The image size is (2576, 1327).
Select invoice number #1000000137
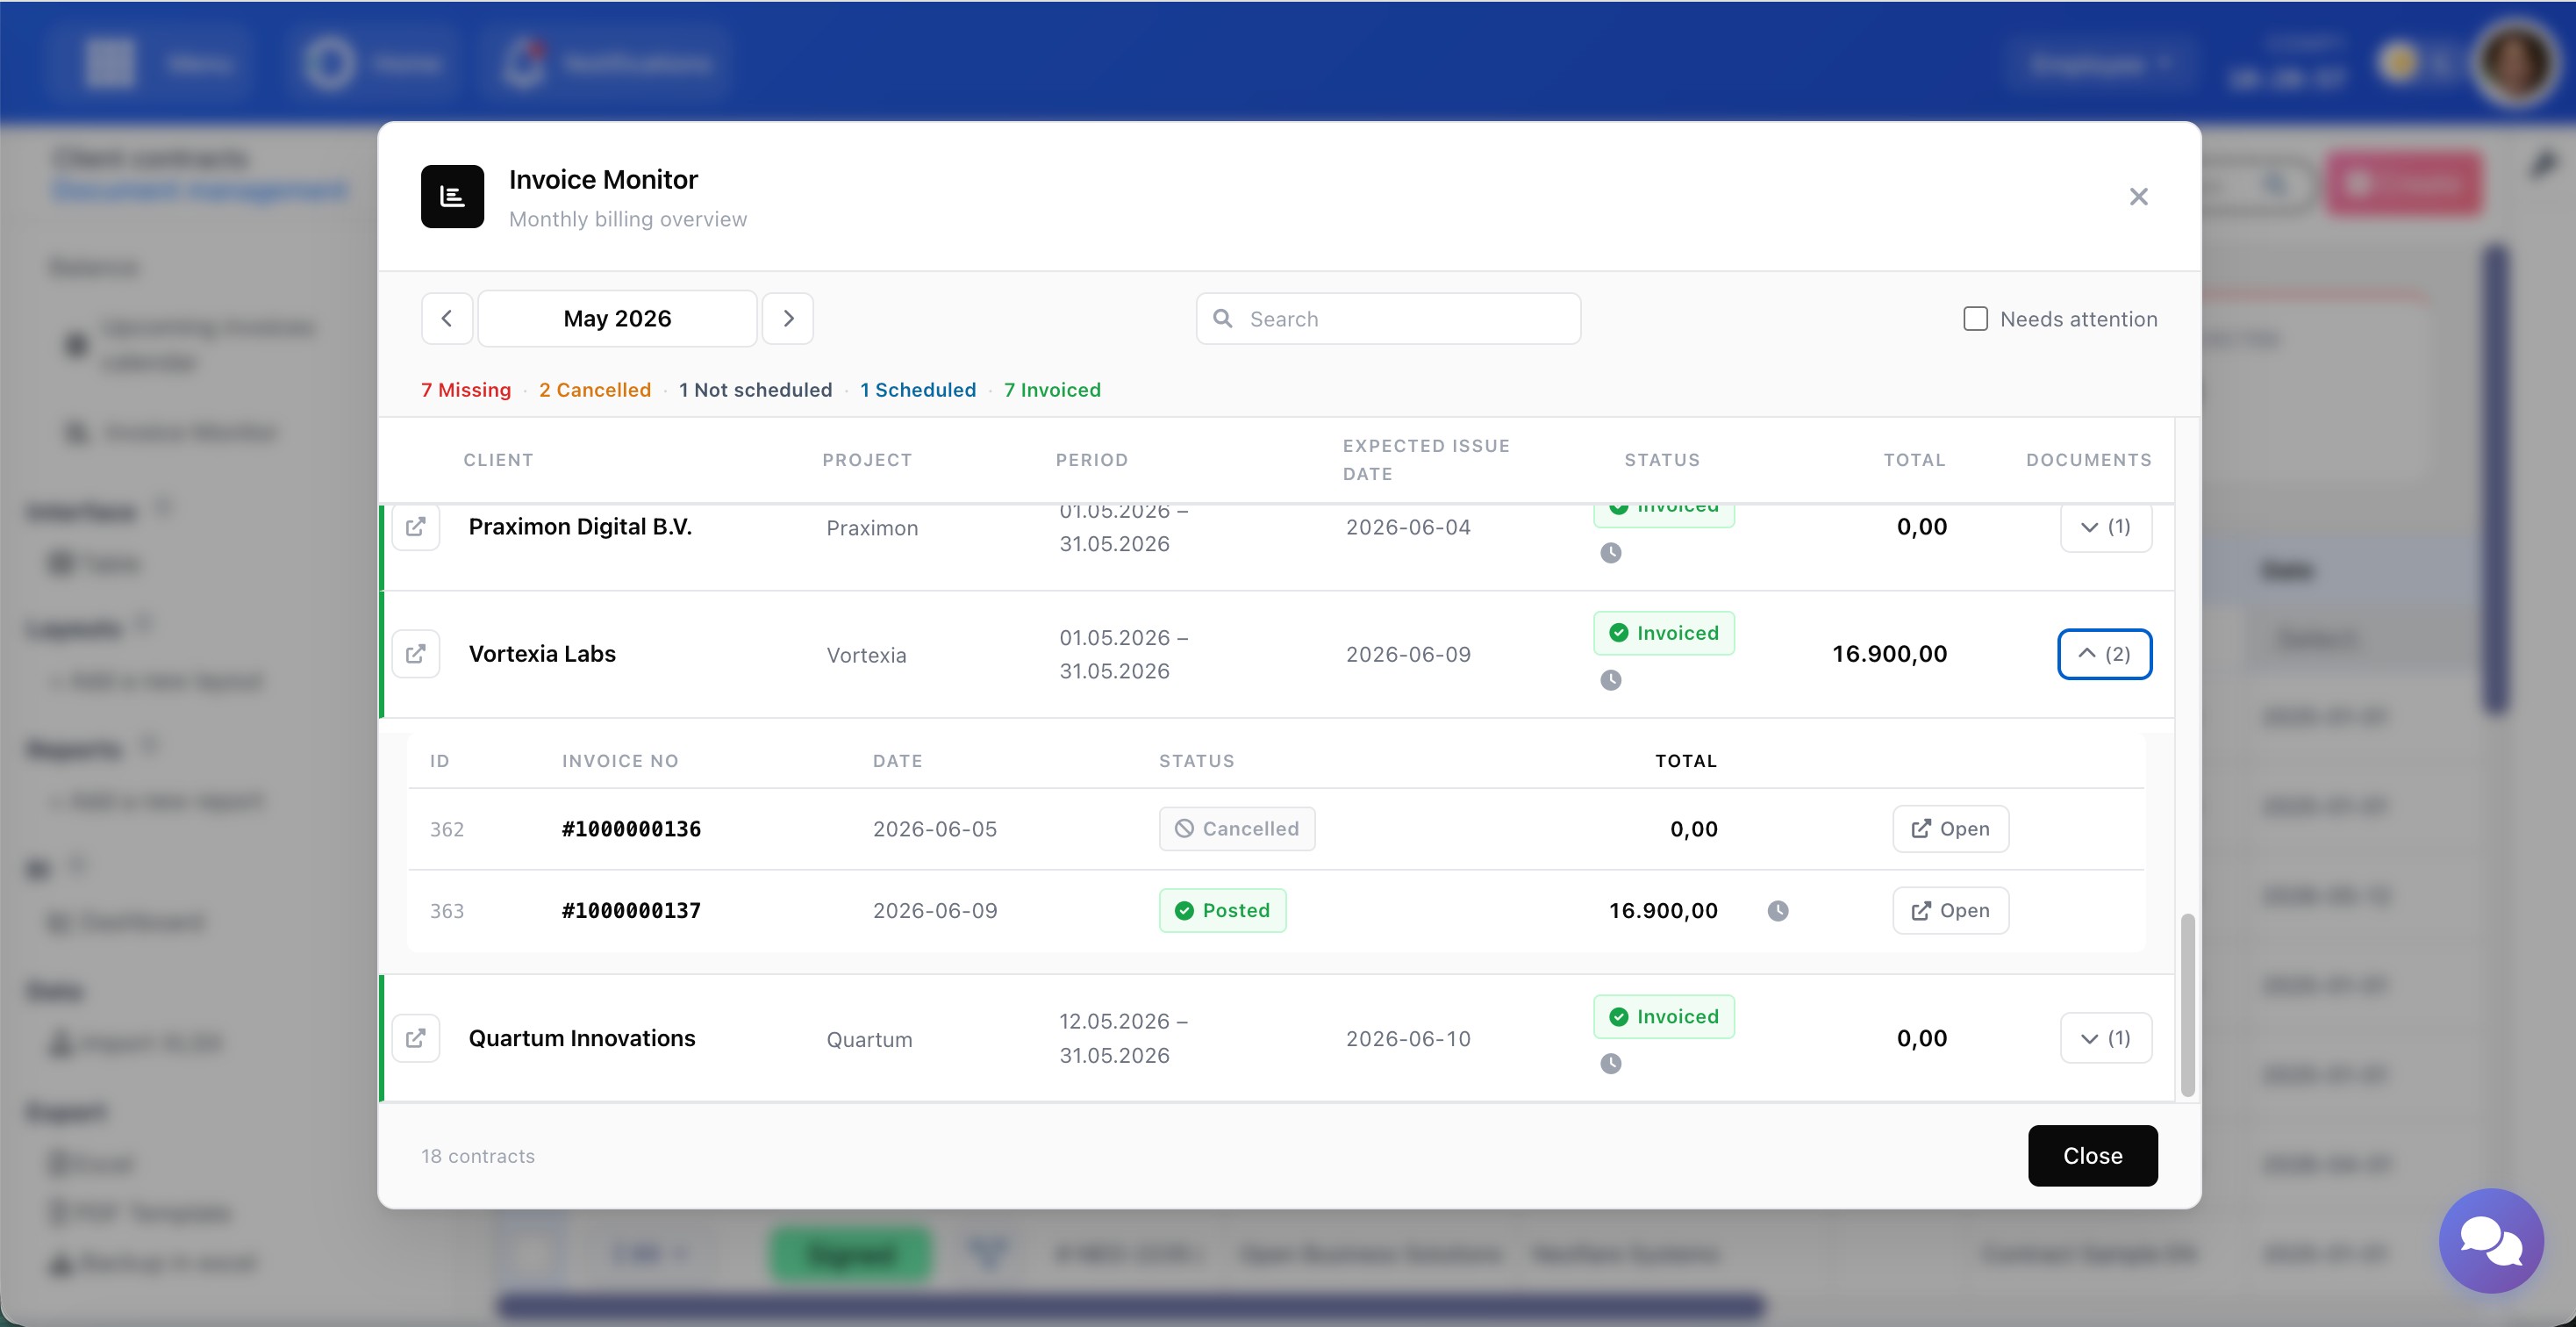pos(631,911)
